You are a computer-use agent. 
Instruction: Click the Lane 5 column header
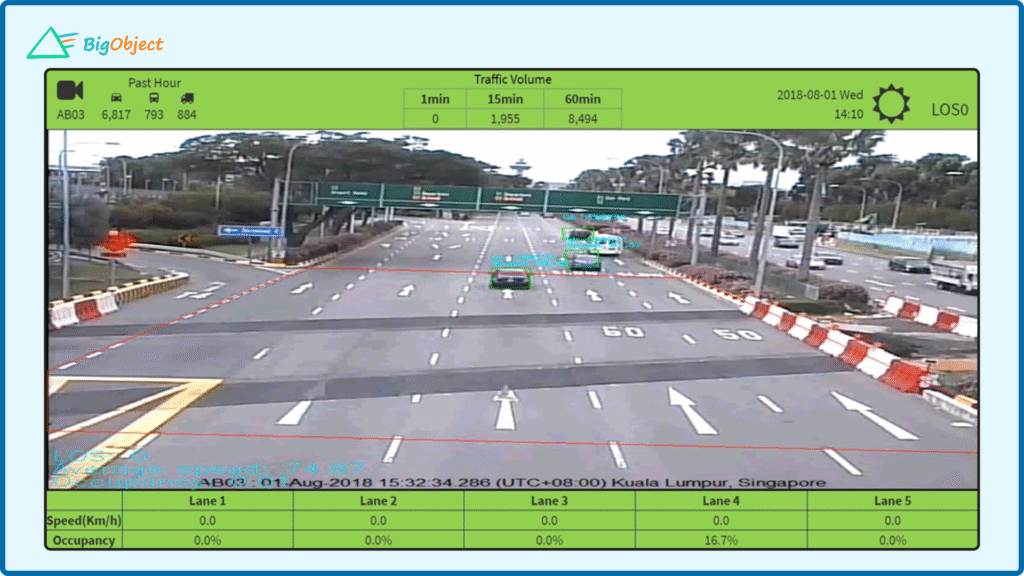(892, 501)
